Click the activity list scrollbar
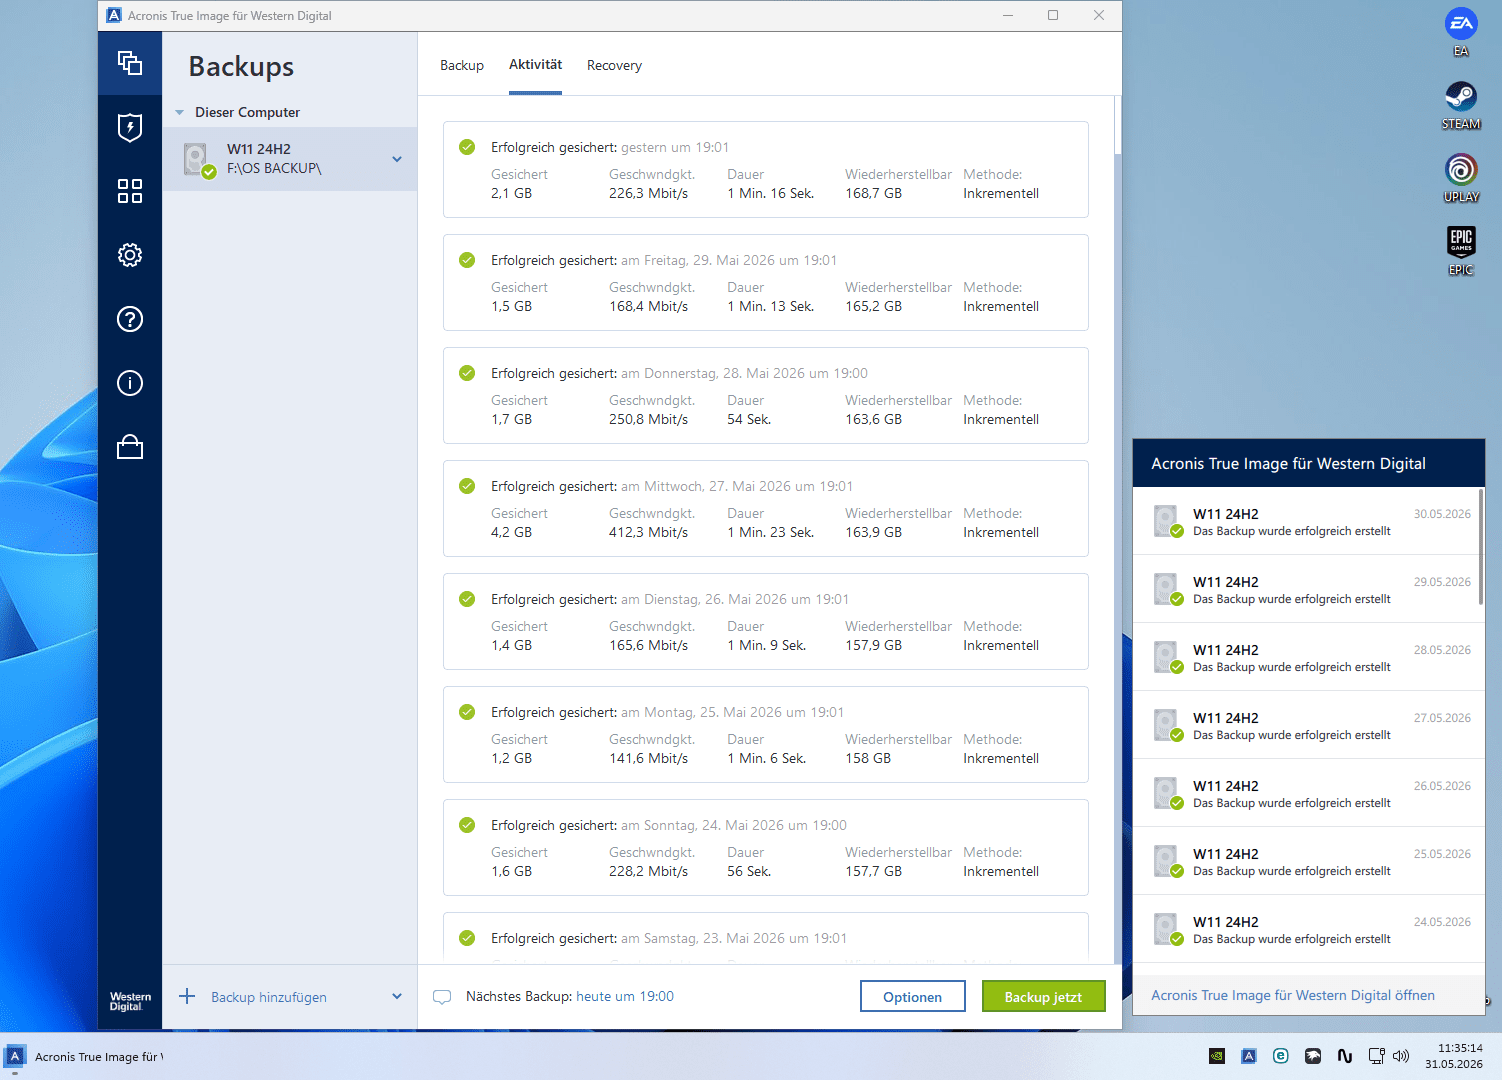 pos(1117,125)
